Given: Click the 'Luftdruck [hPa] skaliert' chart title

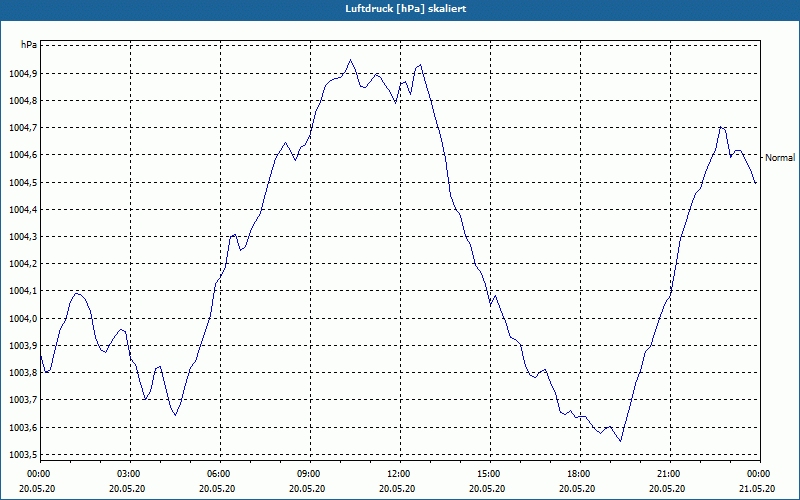Looking at the screenshot, I should pyautogui.click(x=406, y=9).
